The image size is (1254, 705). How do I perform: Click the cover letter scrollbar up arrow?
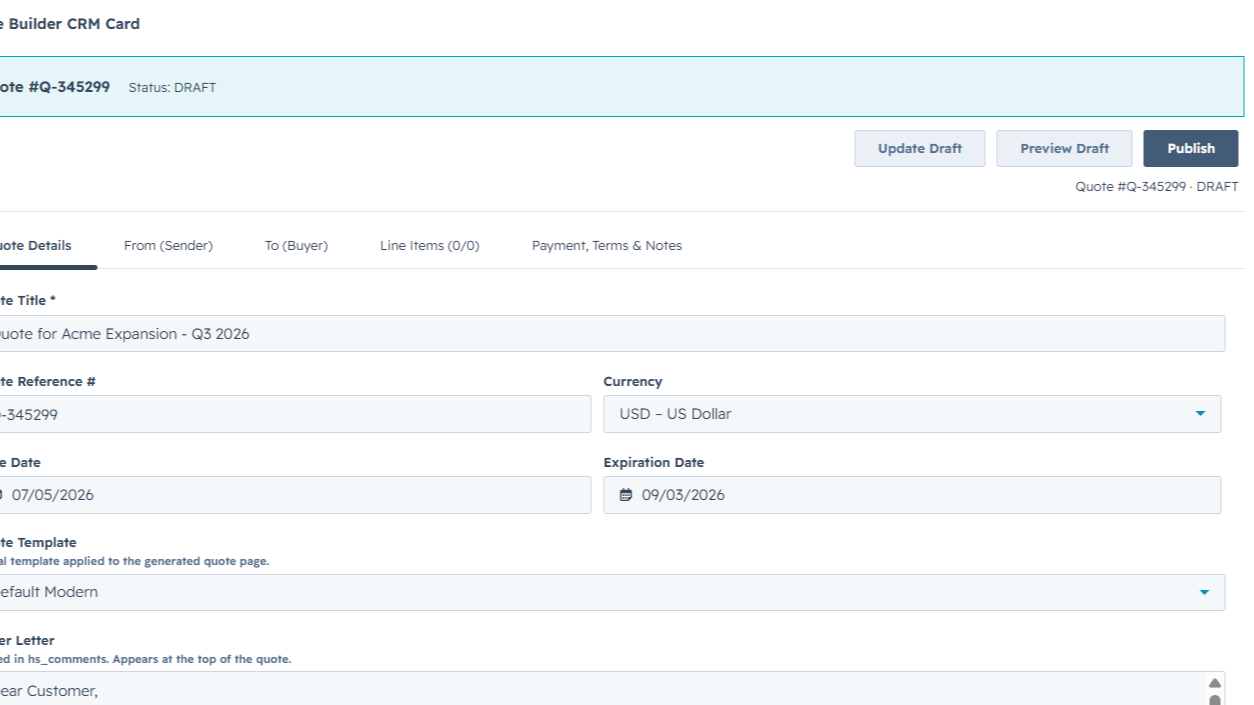[1215, 683]
